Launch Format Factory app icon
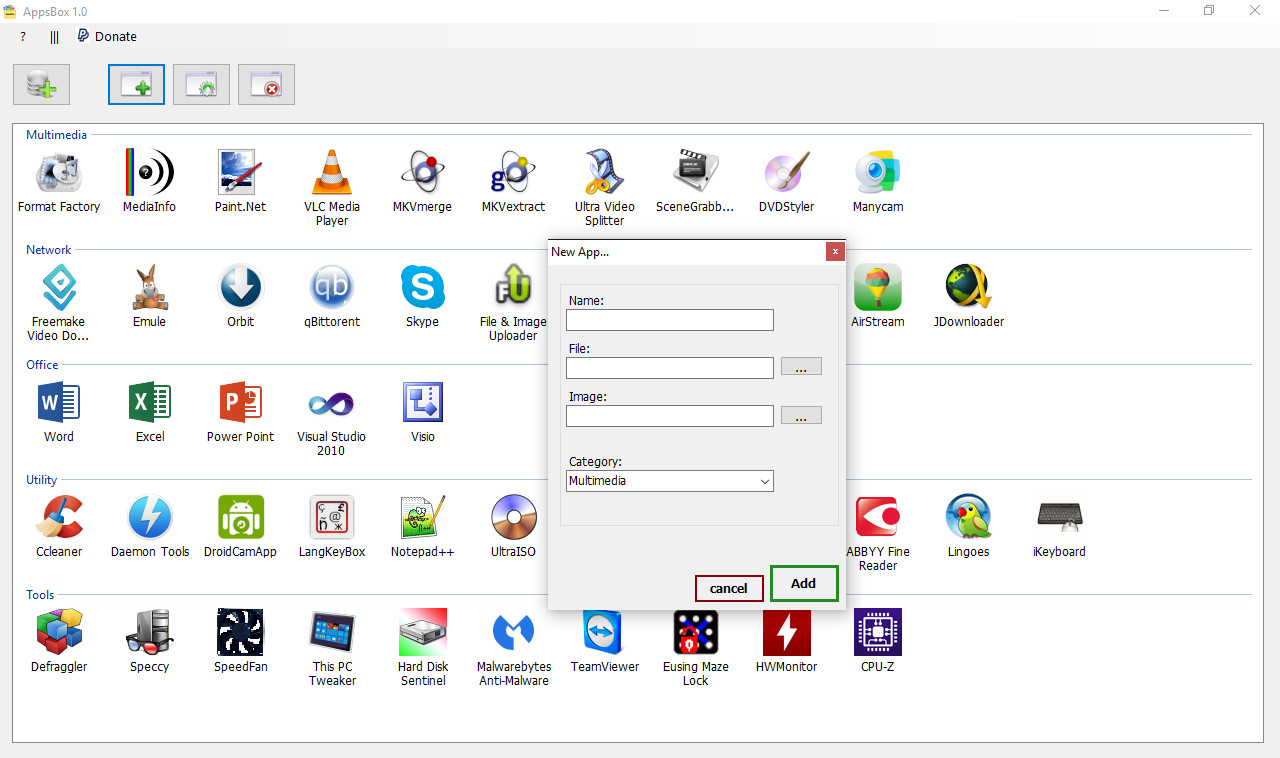Screen dimensions: 1280x758 [59, 173]
